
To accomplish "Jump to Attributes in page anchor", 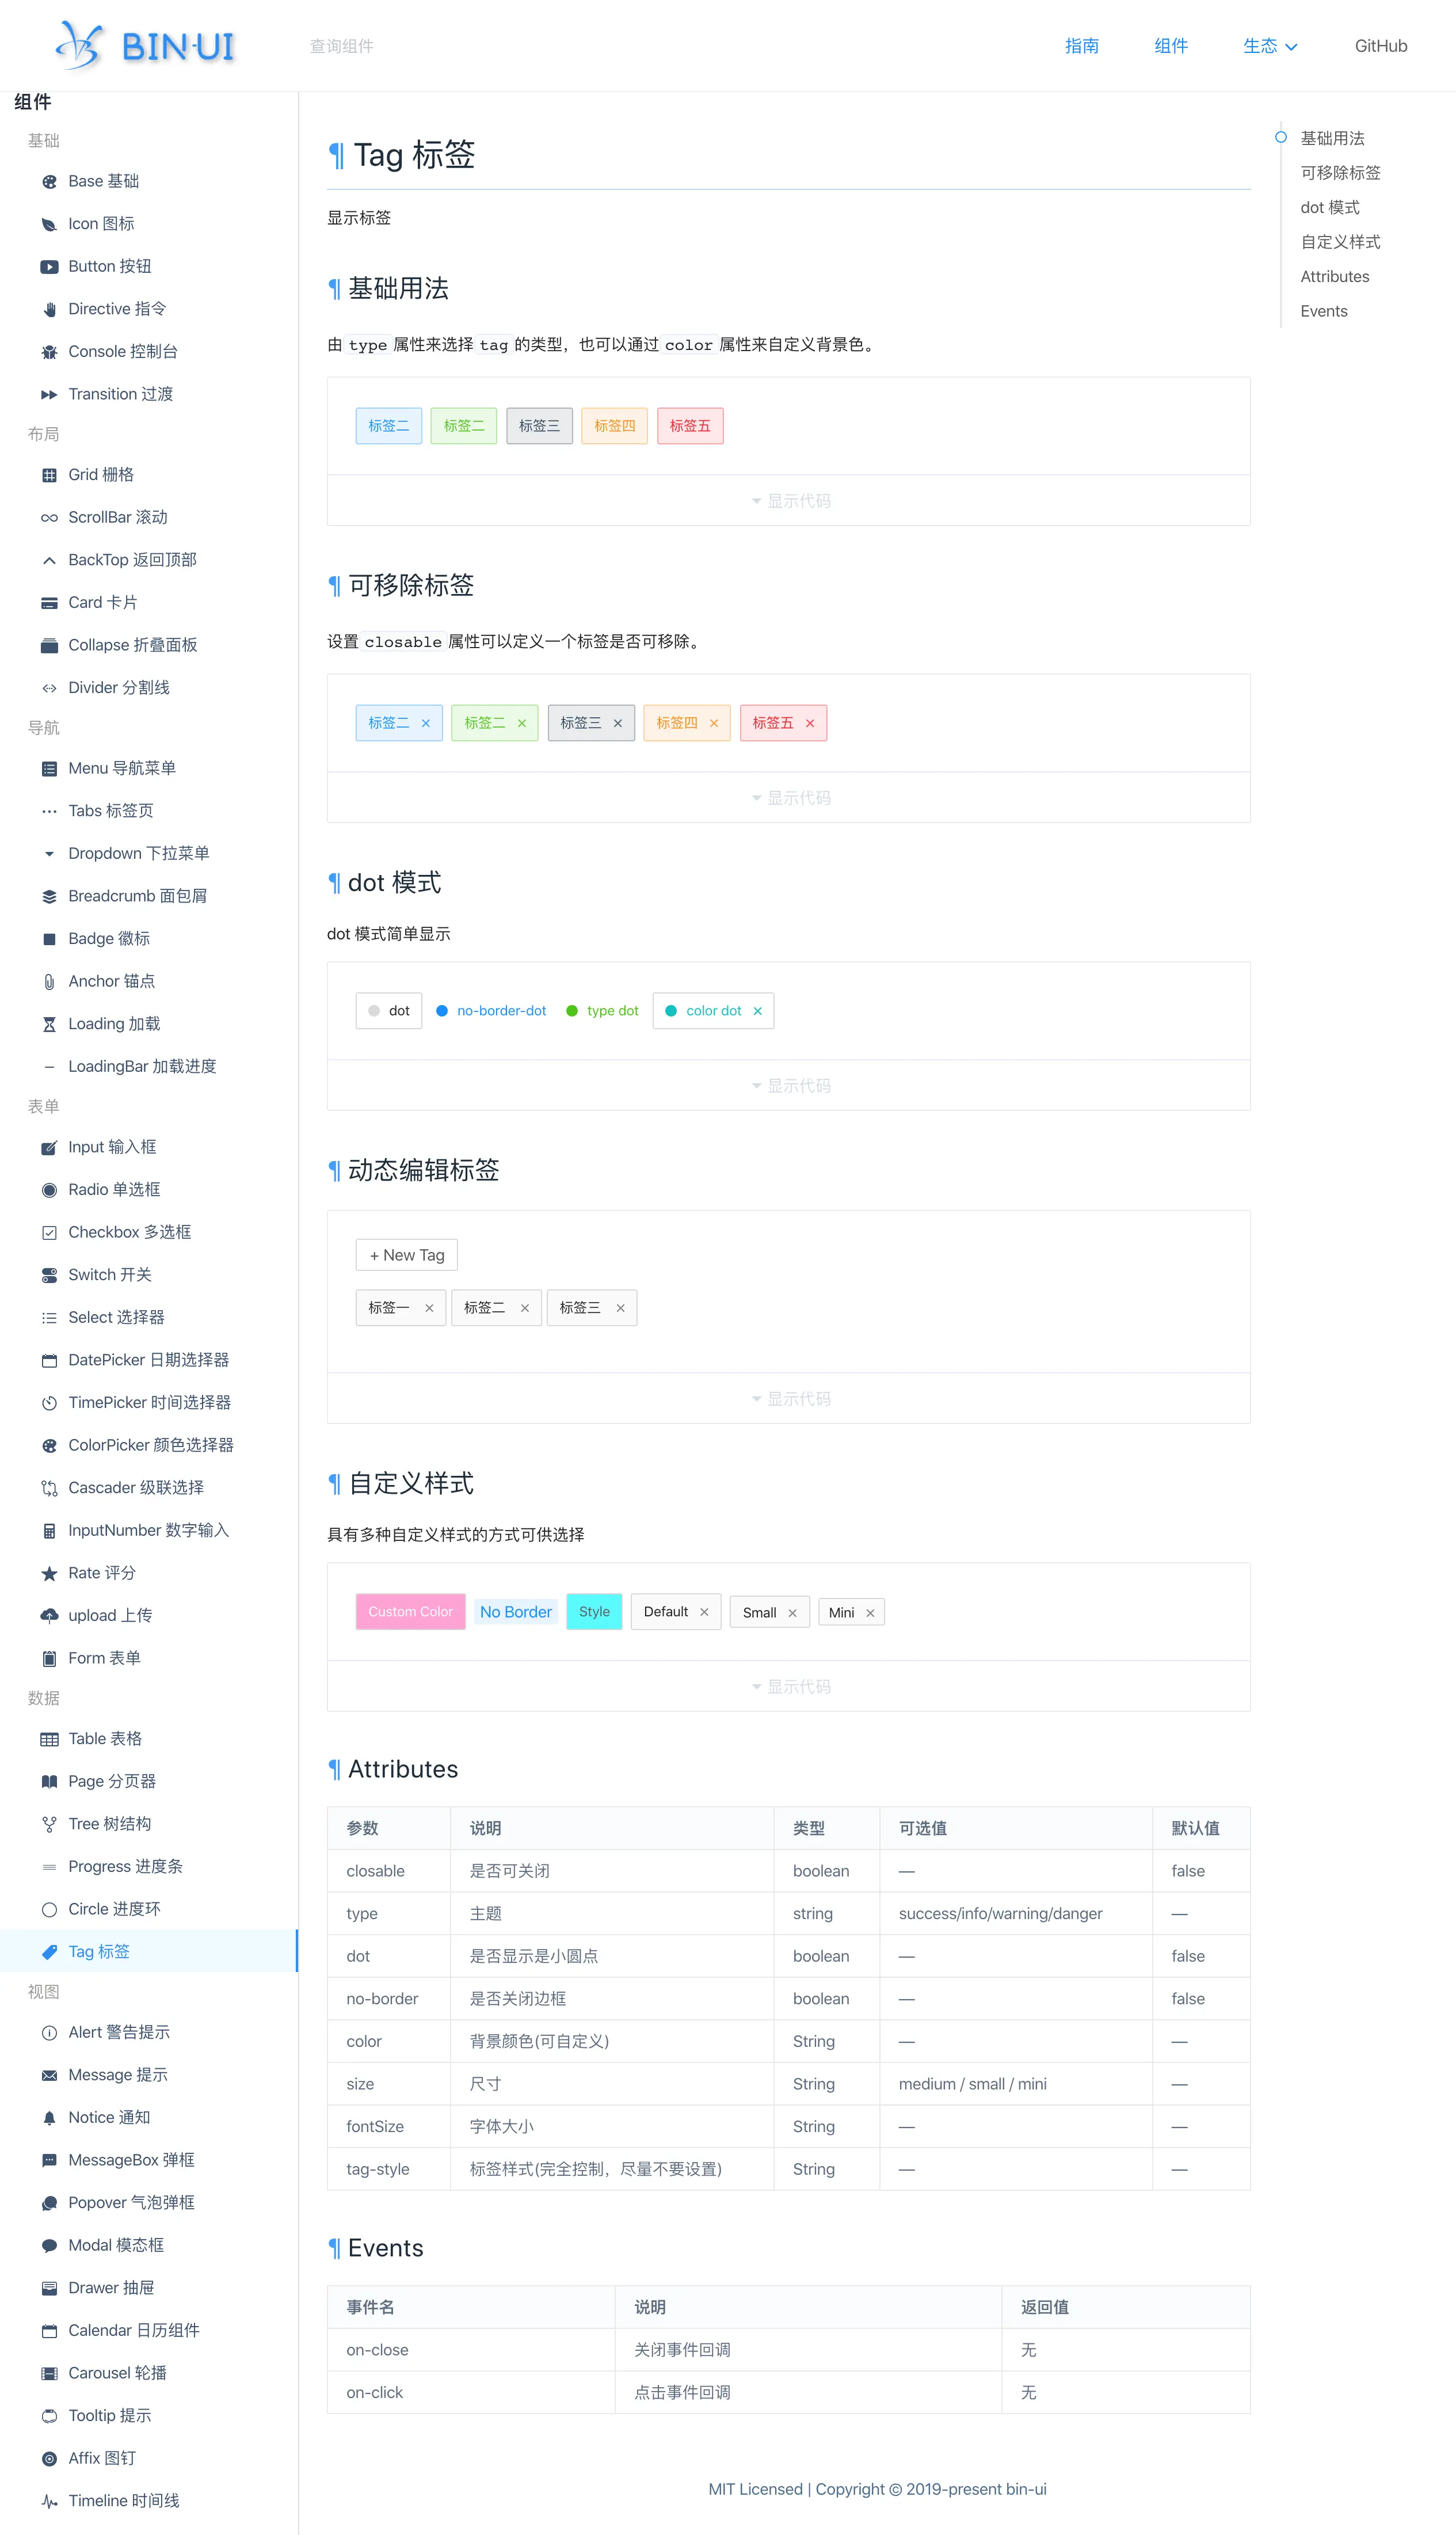I will [1334, 277].
